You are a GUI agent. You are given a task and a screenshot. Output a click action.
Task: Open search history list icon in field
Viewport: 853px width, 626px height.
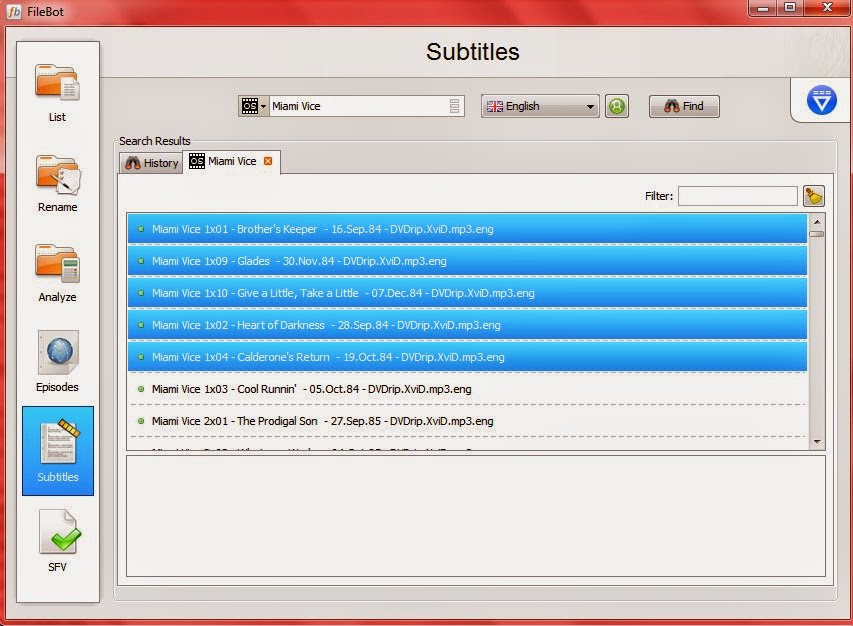click(x=455, y=106)
